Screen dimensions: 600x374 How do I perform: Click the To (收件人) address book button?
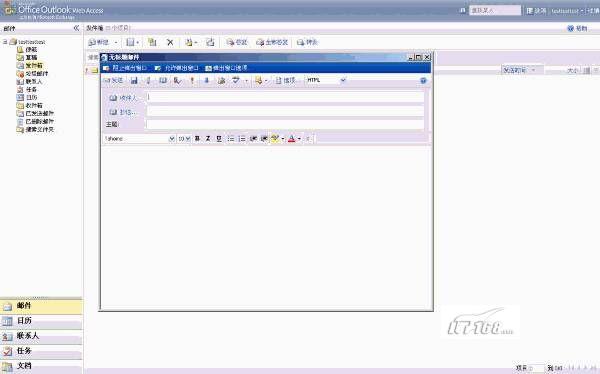tap(124, 98)
